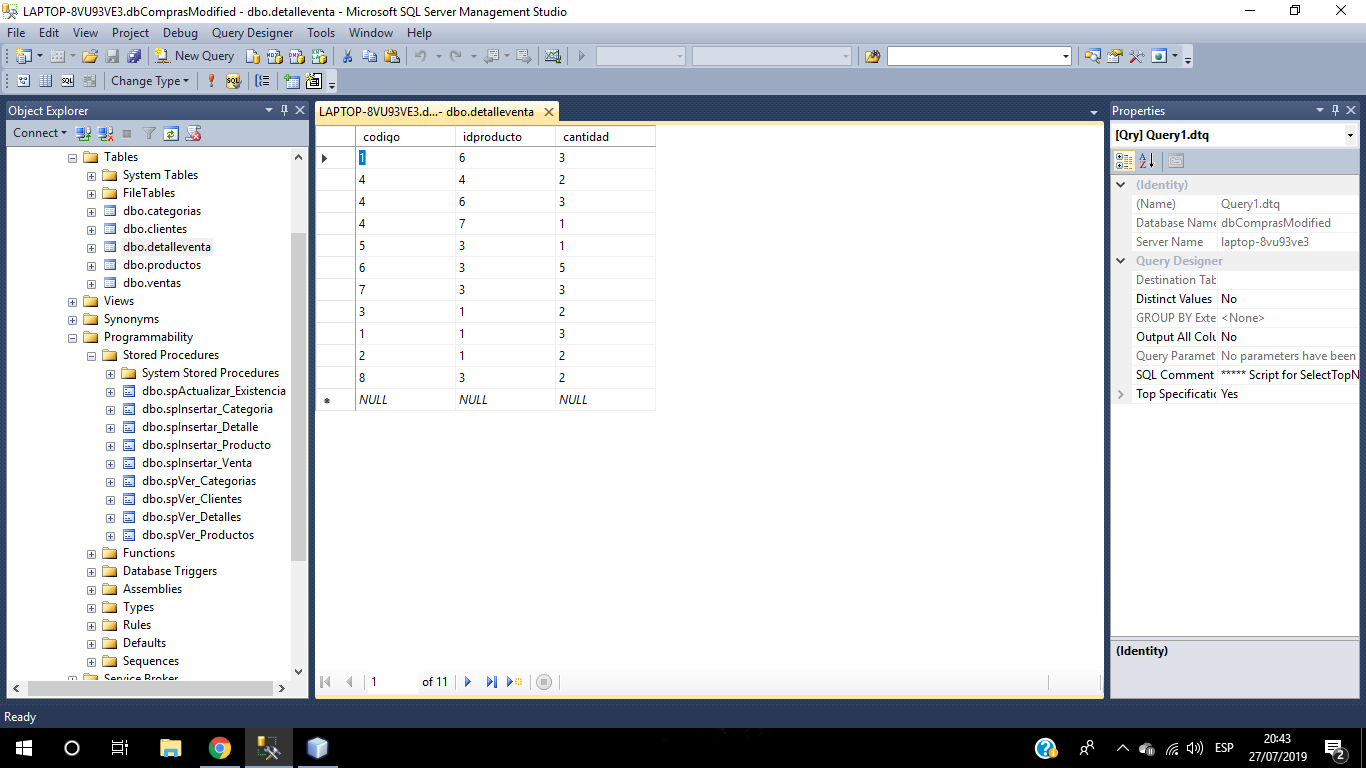Open file with the folder icon
The height and width of the screenshot is (768, 1366).
click(x=90, y=56)
